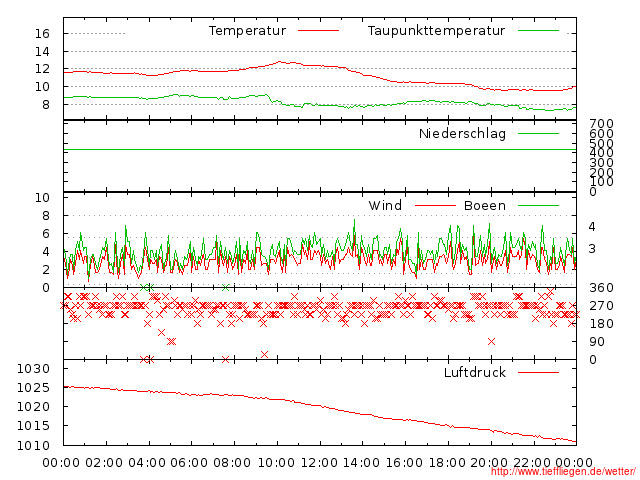Open the tieffliegen.de/wetter link

click(x=563, y=472)
